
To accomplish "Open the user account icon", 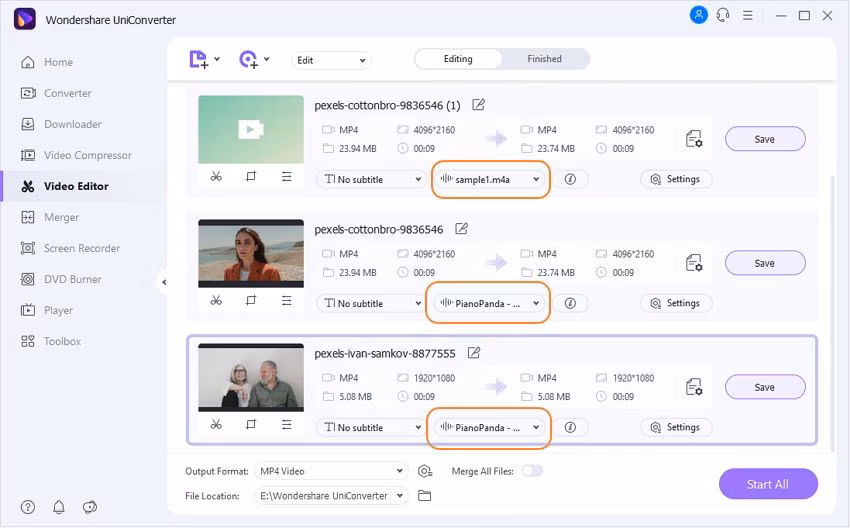I will tap(698, 15).
